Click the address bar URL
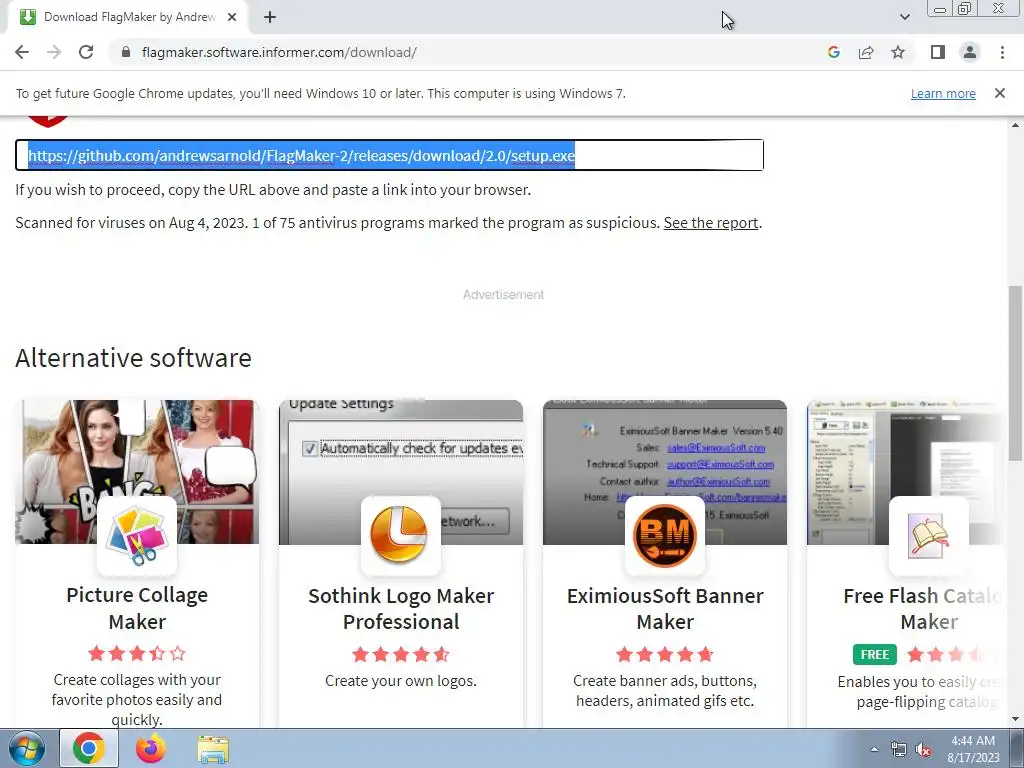The image size is (1024, 768). (279, 52)
